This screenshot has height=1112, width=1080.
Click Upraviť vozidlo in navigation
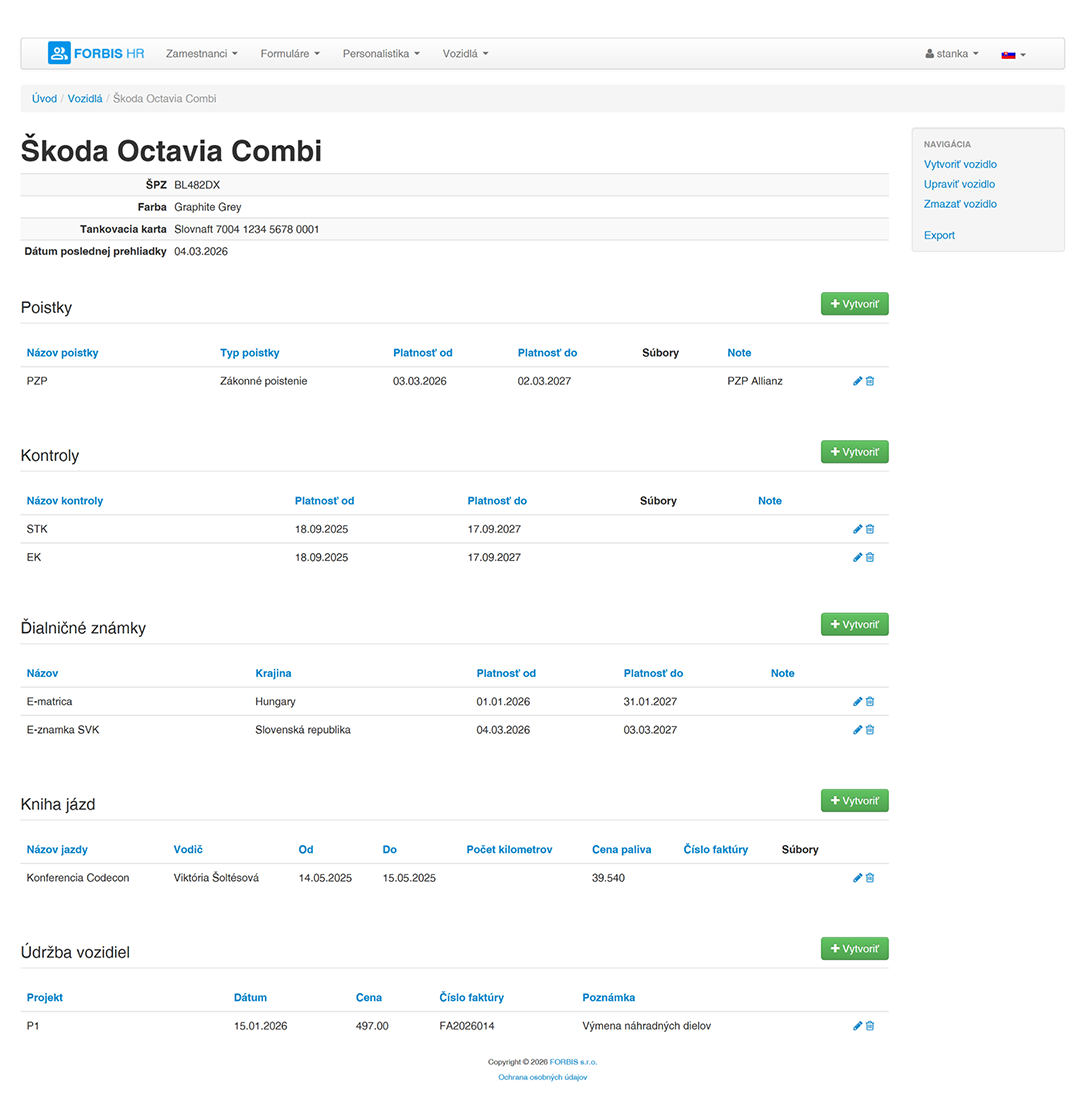point(959,184)
